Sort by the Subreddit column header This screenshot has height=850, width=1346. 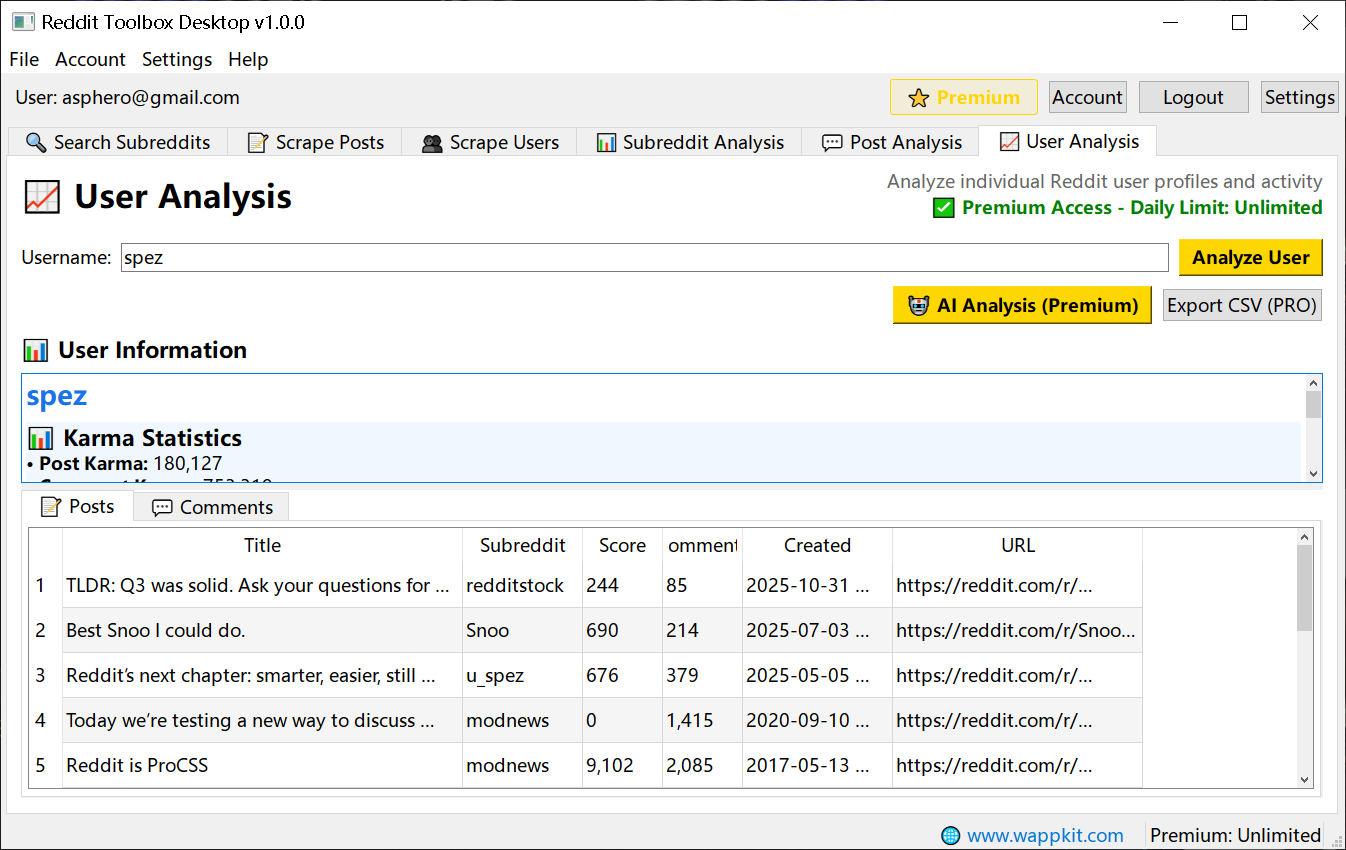pos(523,545)
